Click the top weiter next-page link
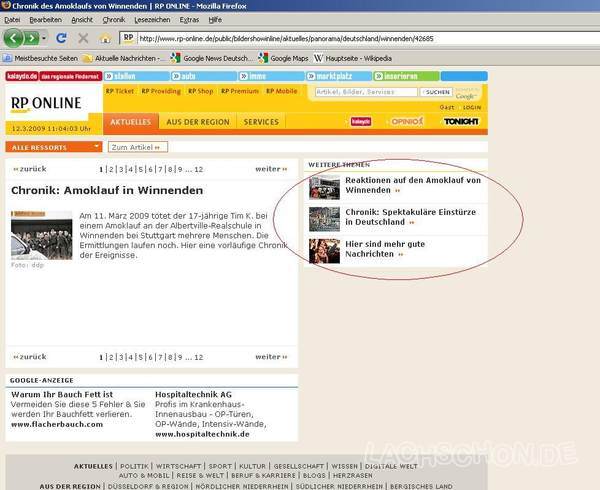This screenshot has width=600, height=490. point(271,169)
